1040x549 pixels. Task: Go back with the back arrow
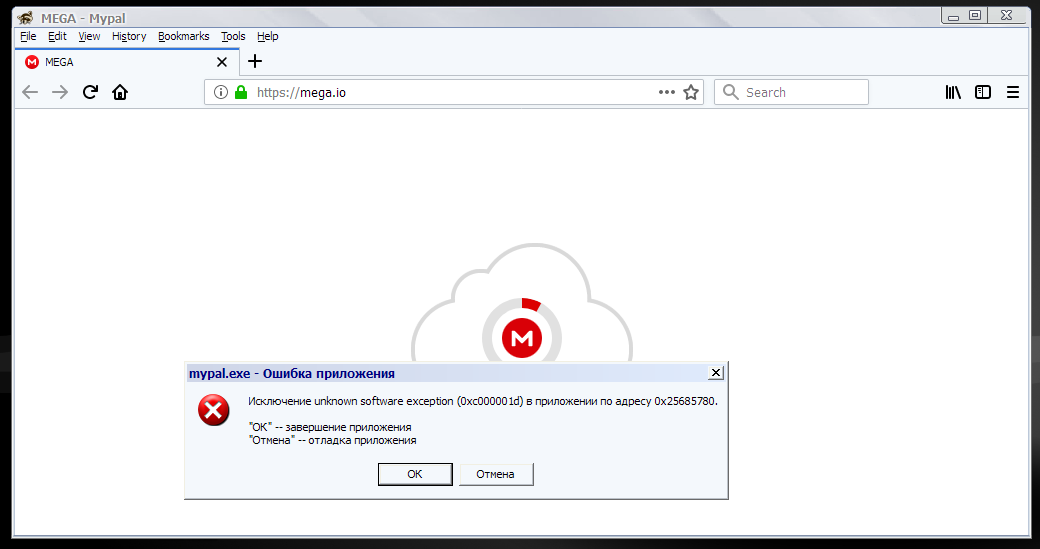point(30,92)
